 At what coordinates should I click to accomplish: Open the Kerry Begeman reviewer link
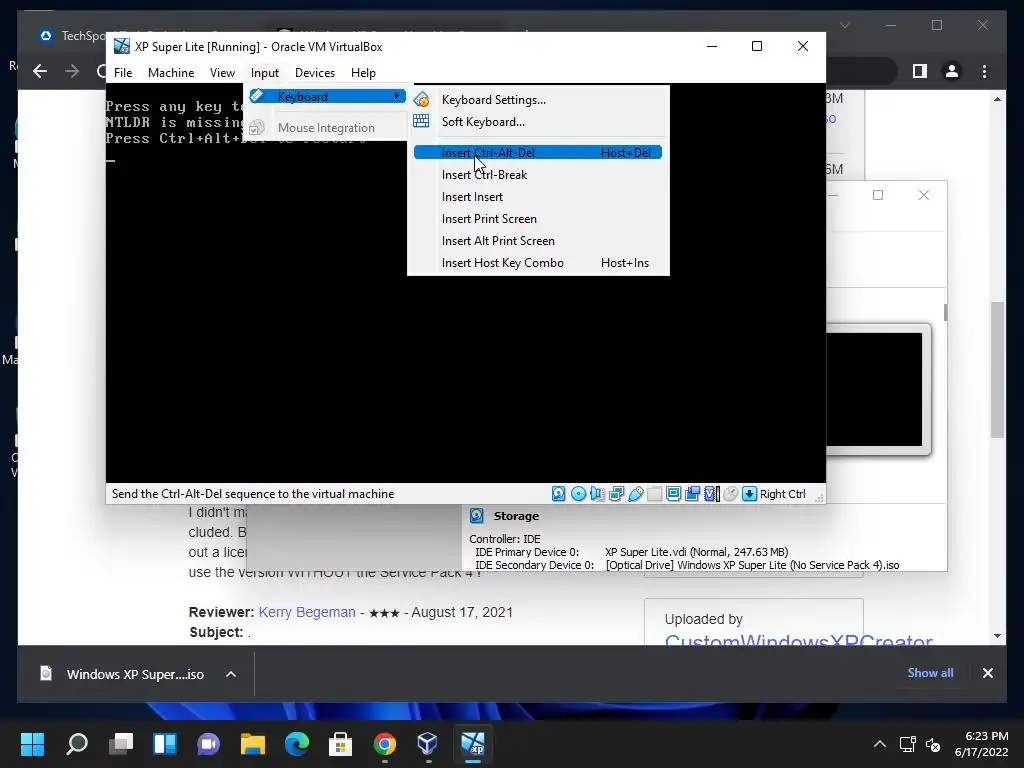pos(307,612)
